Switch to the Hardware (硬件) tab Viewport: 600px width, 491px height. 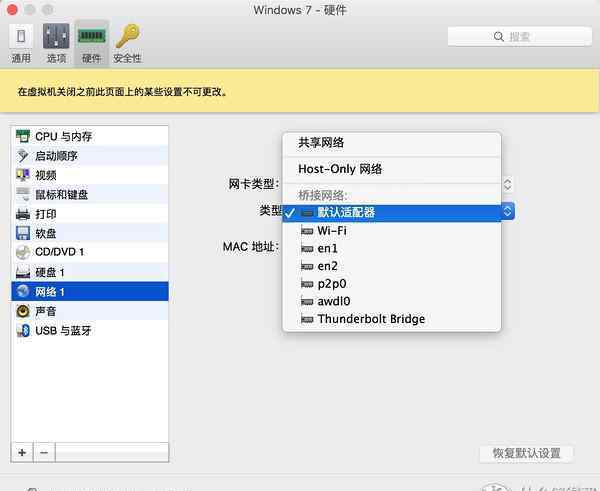click(x=91, y=43)
